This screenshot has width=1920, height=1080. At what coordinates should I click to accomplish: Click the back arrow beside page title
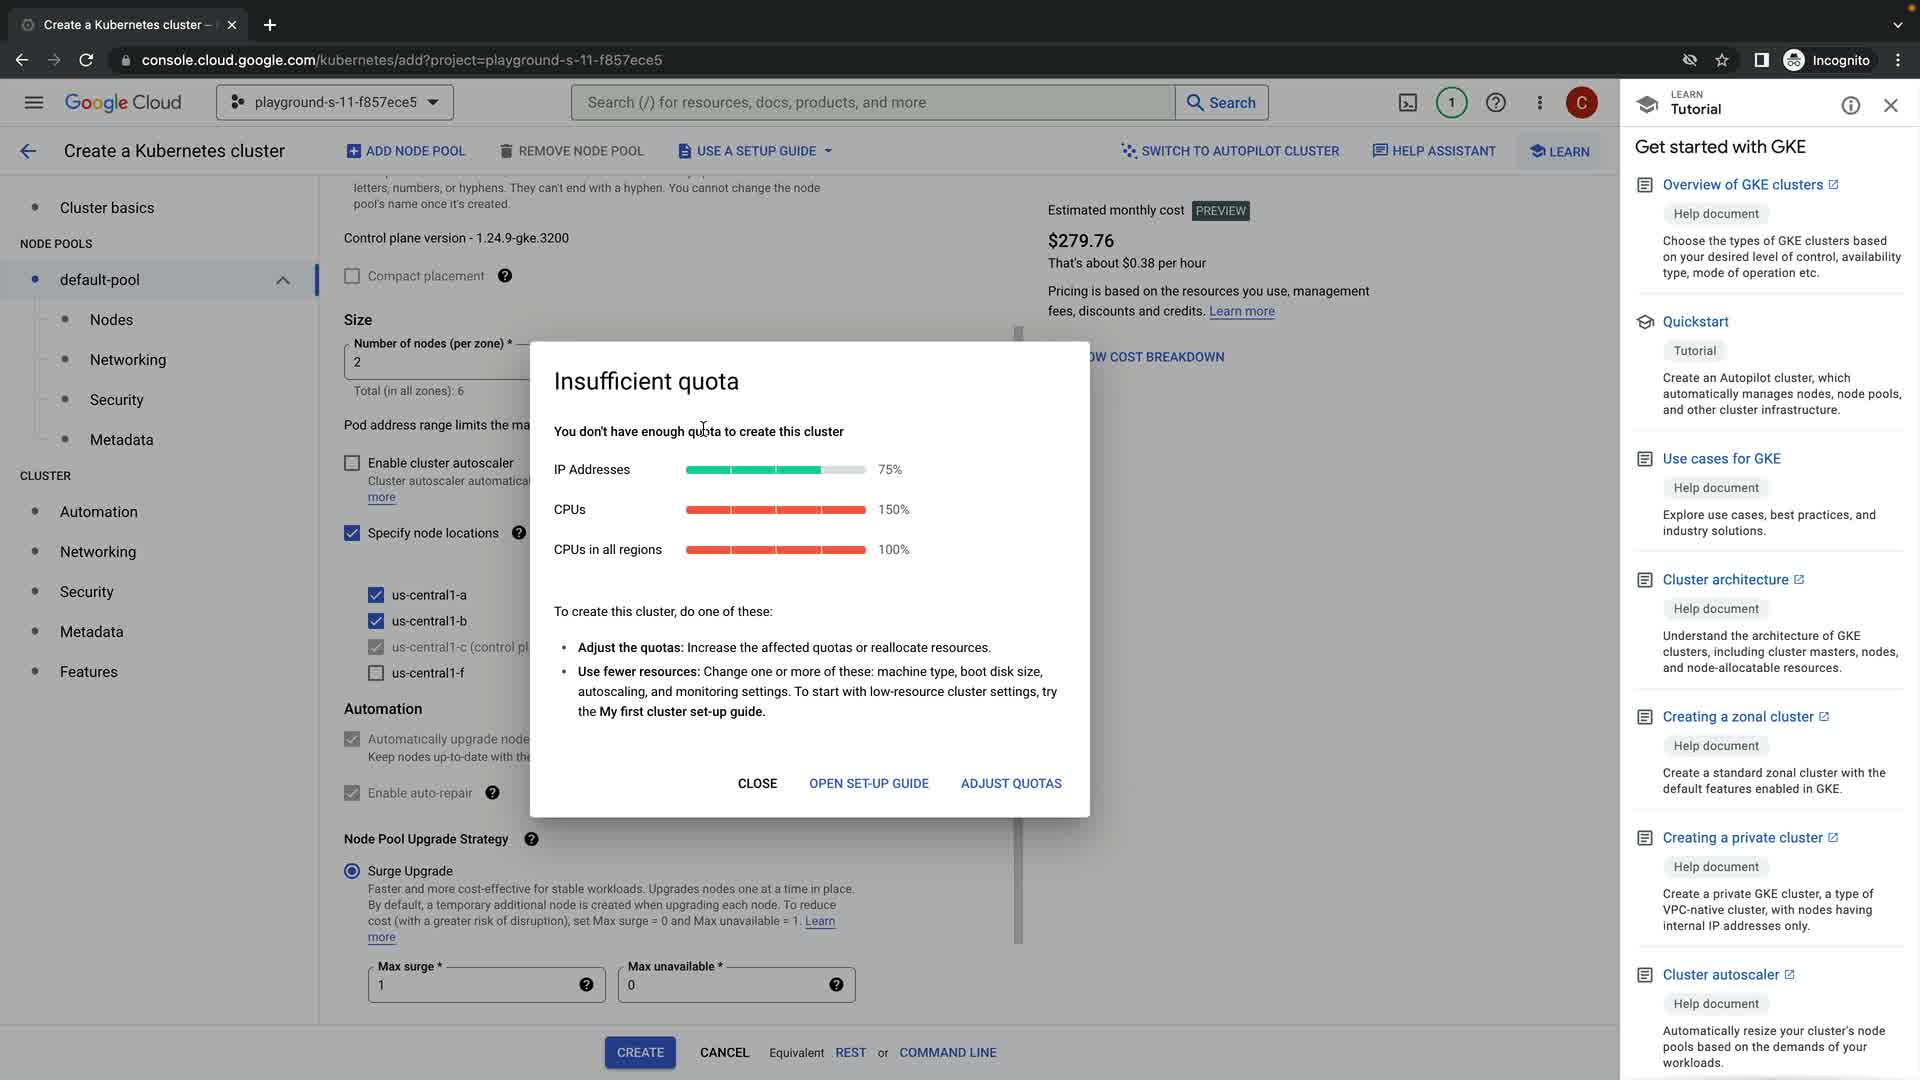(x=28, y=151)
